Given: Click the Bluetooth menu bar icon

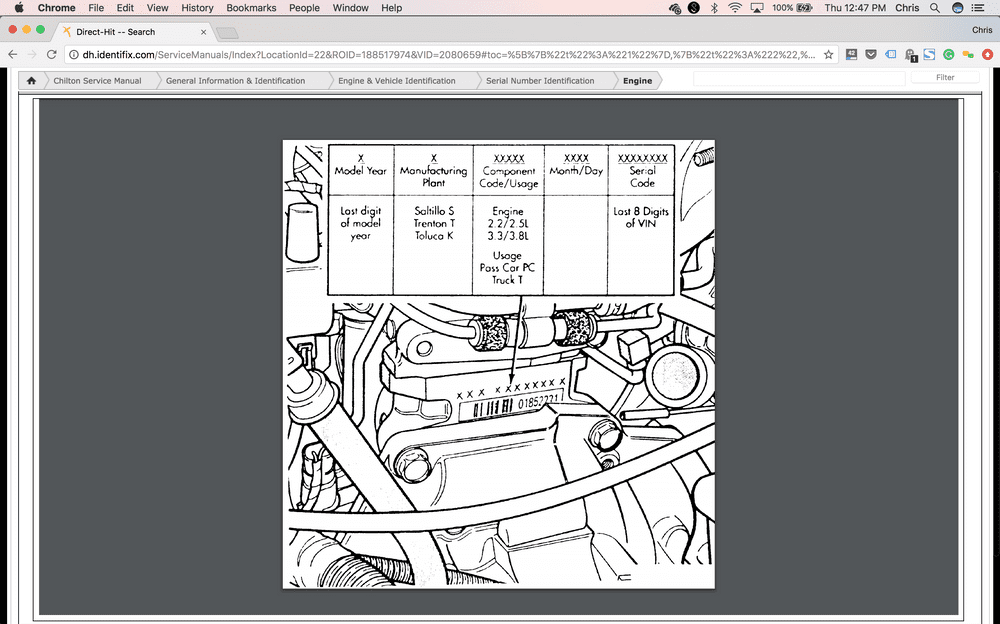Looking at the screenshot, I should 714,8.
